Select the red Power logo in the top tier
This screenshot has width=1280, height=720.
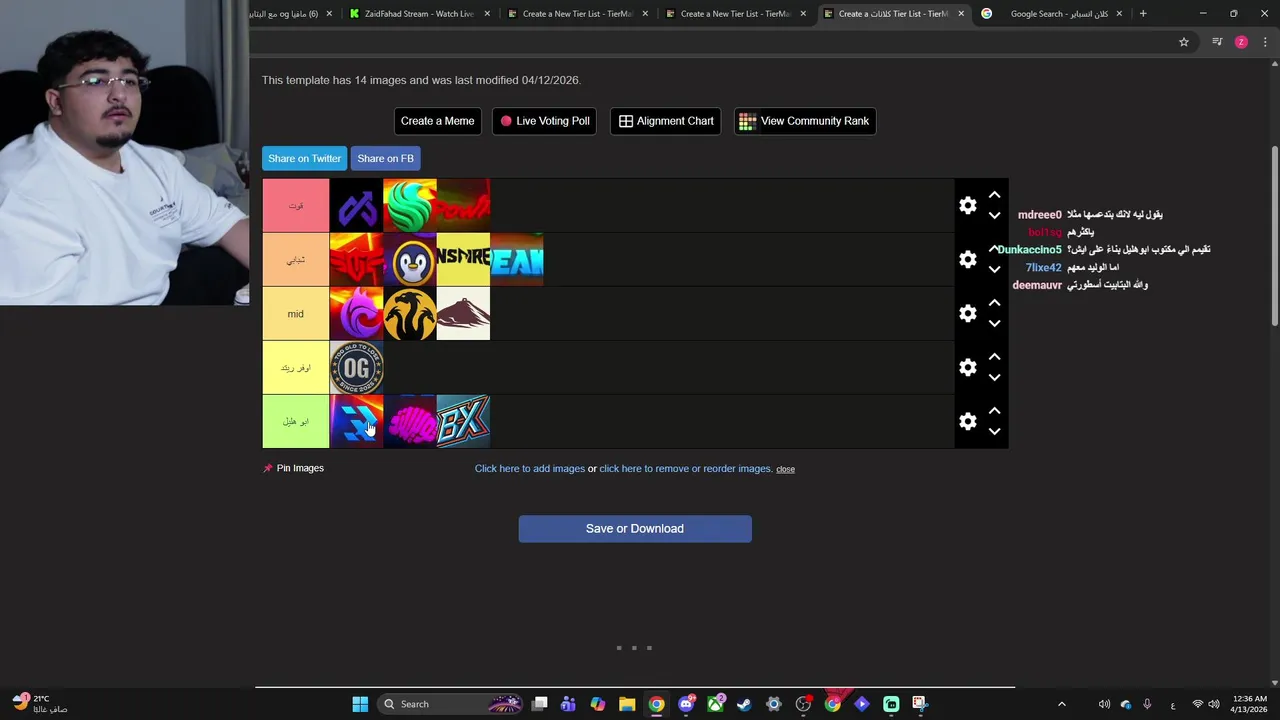point(463,205)
